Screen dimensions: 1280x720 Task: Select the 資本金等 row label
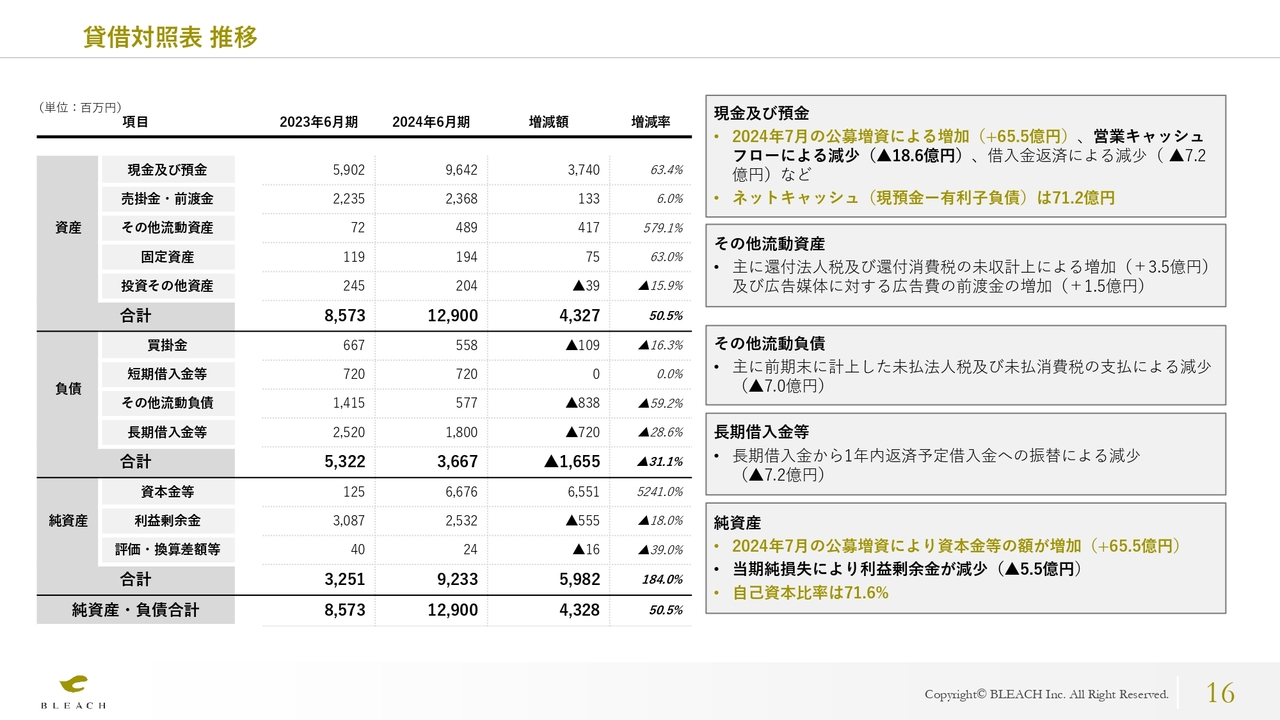(x=167, y=492)
